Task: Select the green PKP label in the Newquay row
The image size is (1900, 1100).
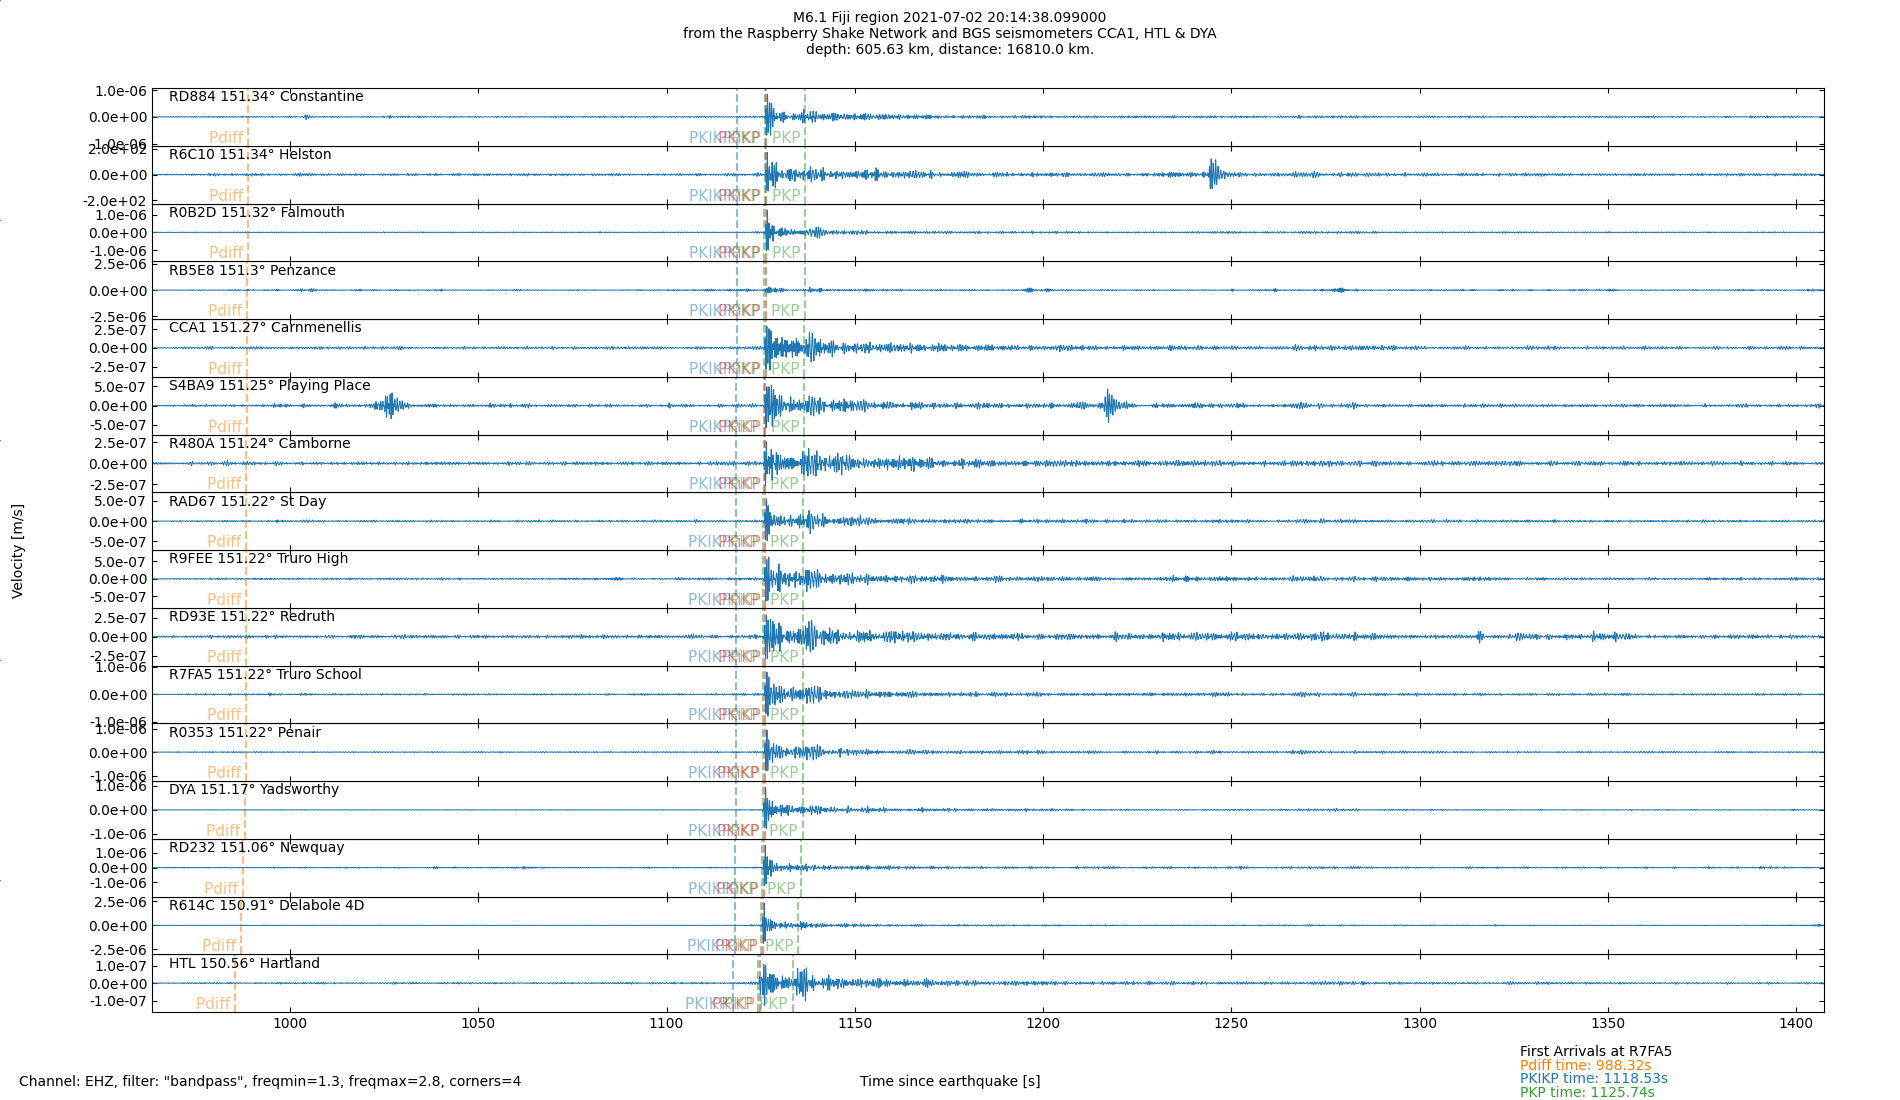Action: (x=781, y=888)
